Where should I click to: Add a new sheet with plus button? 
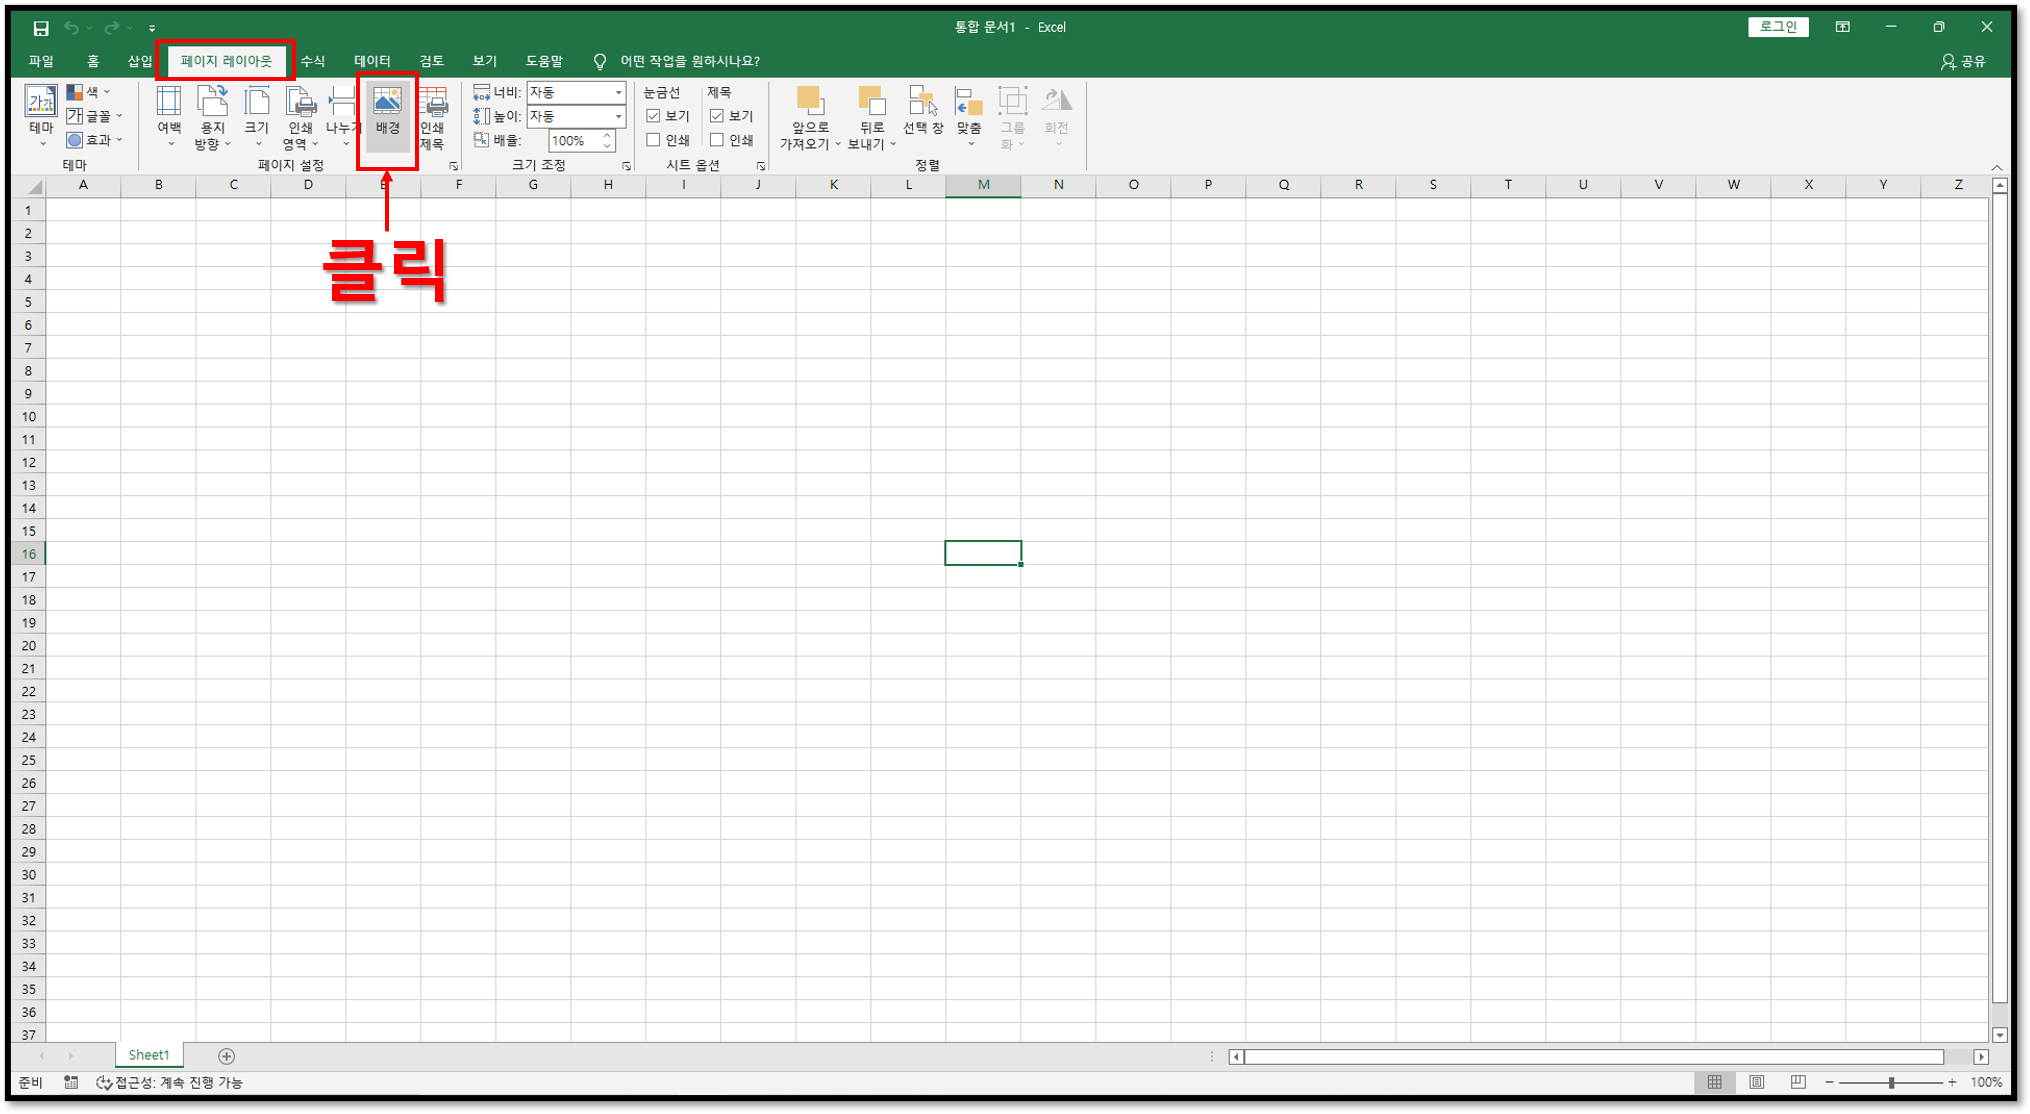click(227, 1056)
